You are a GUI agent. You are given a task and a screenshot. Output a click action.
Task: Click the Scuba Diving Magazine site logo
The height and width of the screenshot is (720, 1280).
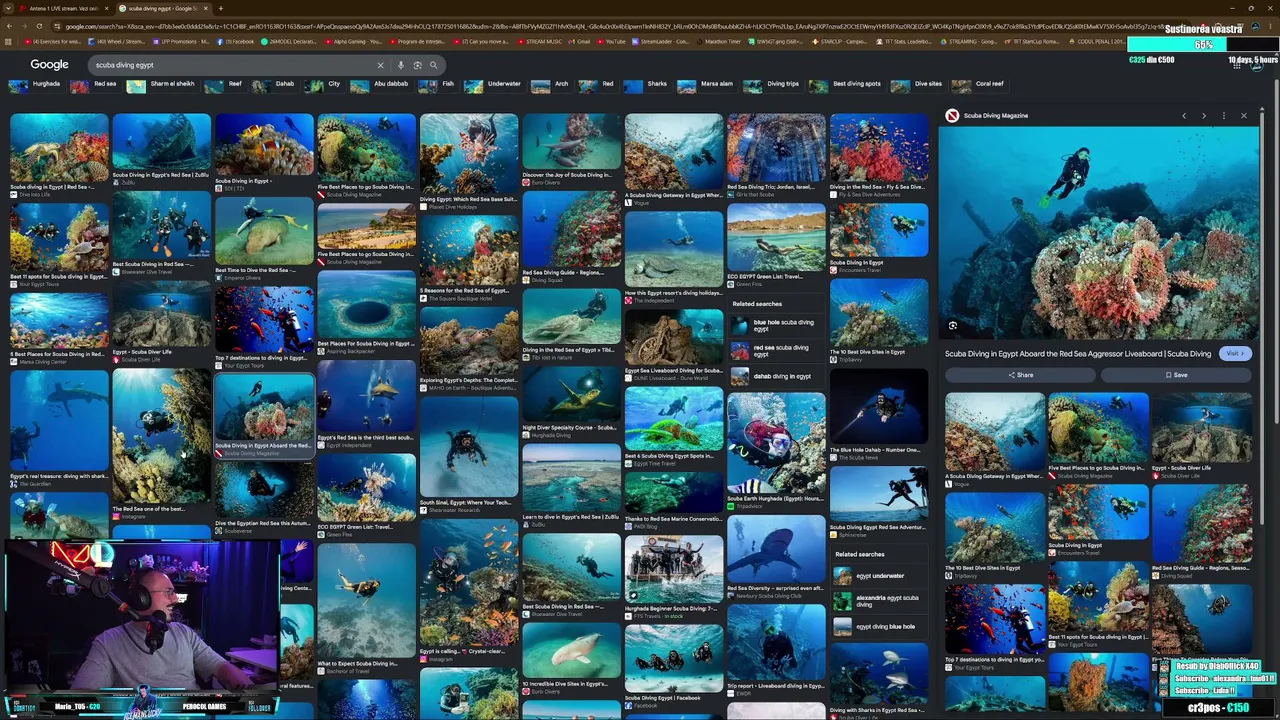coord(952,116)
